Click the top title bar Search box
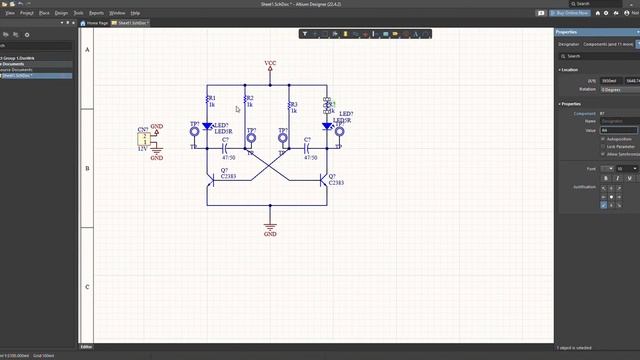The image size is (640, 360). tap(596, 4)
